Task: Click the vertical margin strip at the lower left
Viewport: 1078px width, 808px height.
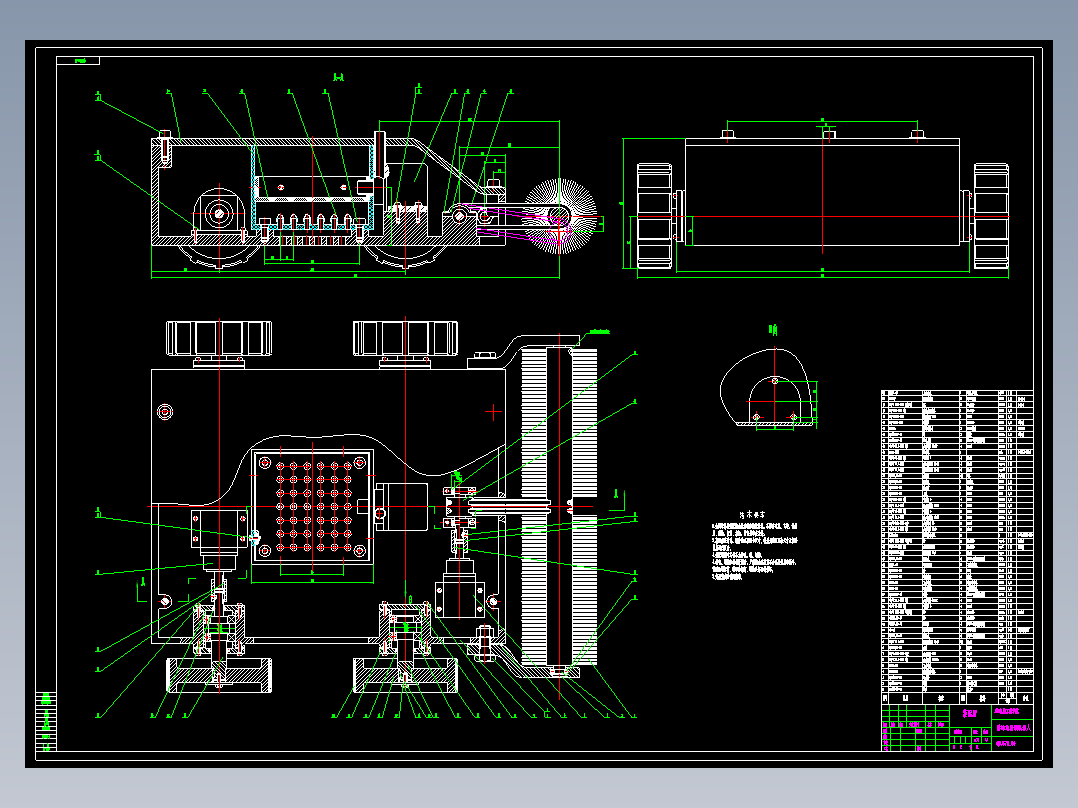Action: coord(46,721)
